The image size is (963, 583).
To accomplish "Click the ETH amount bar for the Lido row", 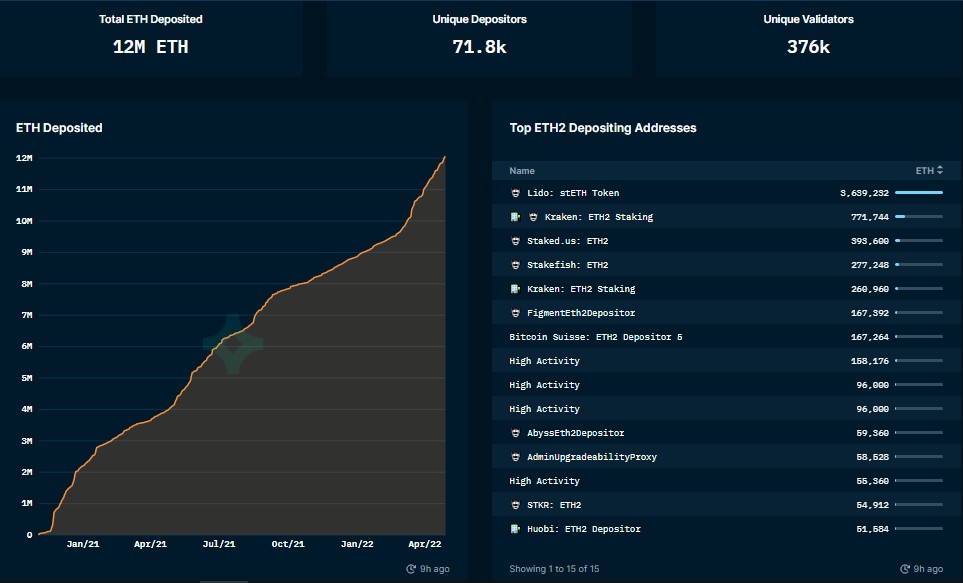I will click(x=918, y=193).
